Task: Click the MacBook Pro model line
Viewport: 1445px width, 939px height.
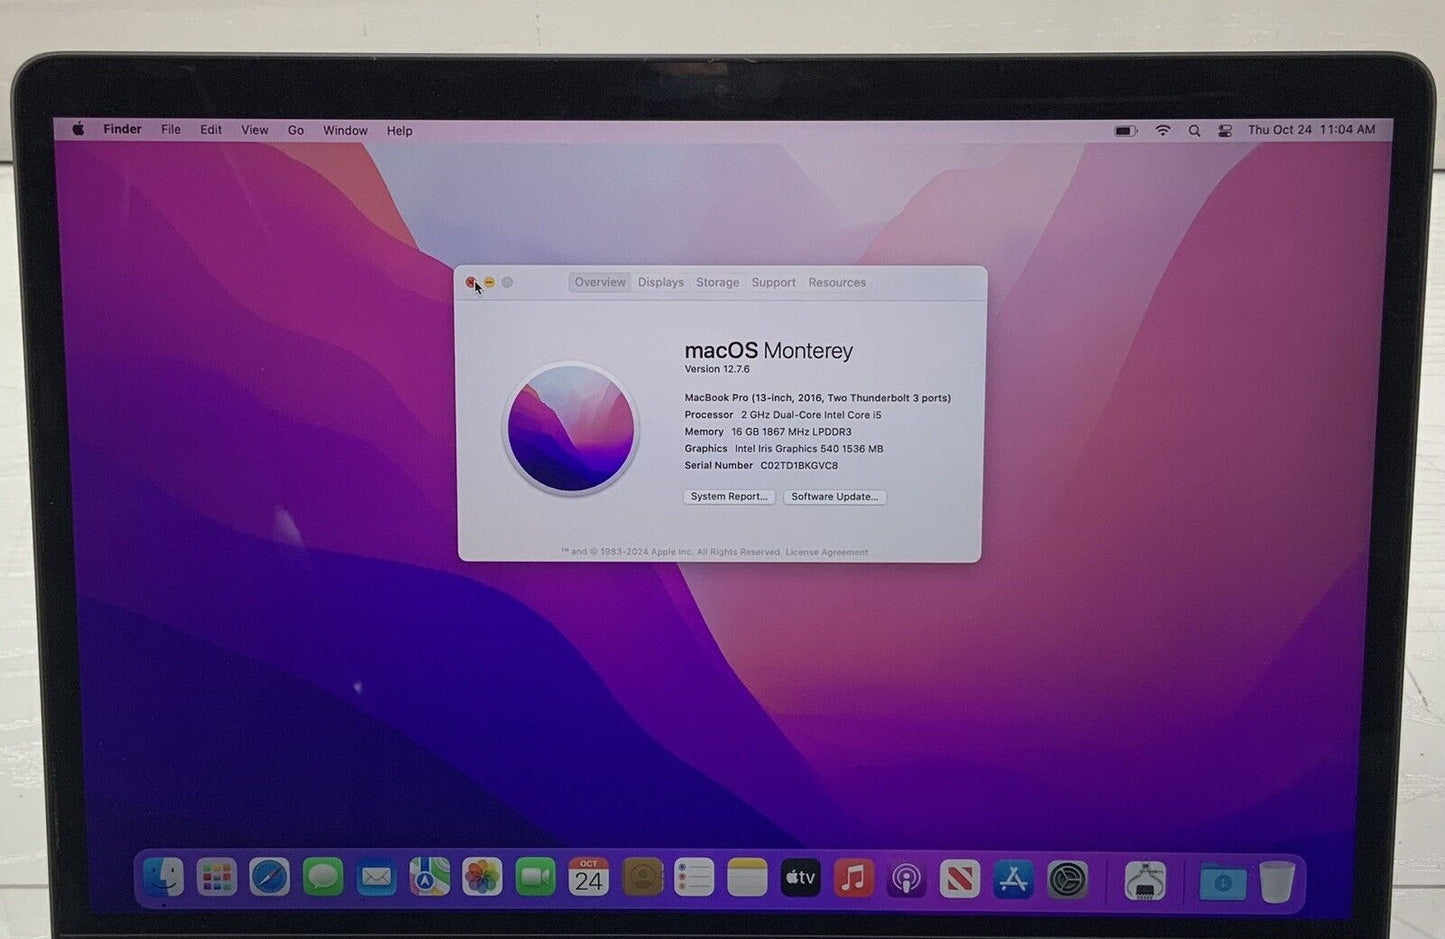Action: point(817,398)
